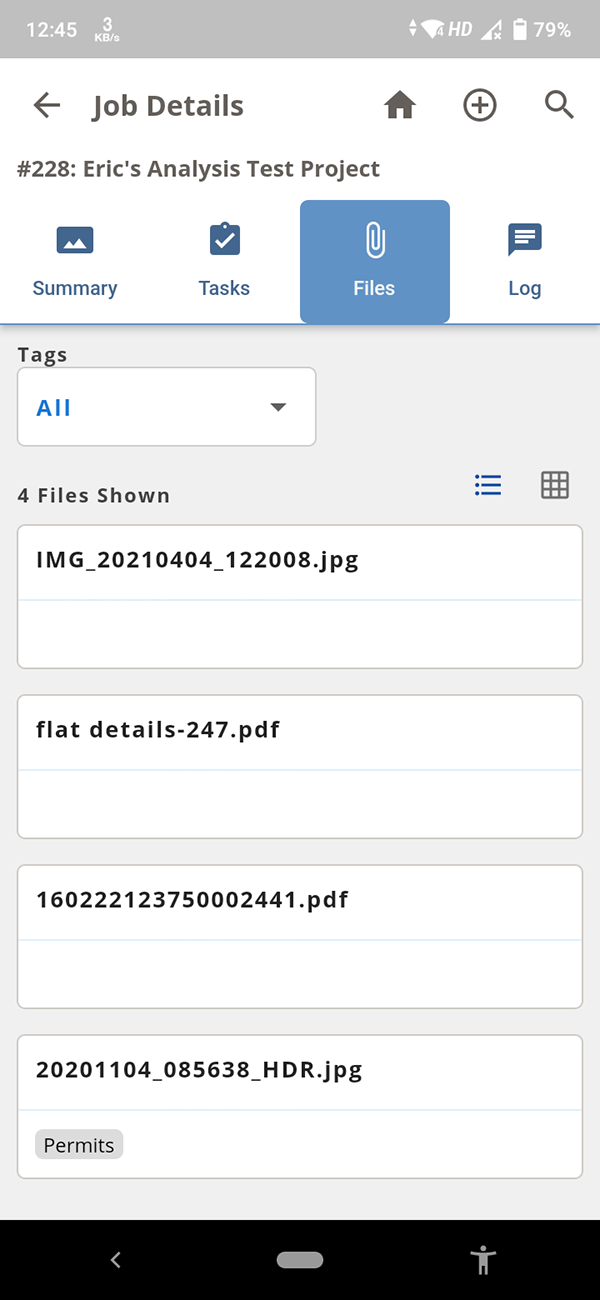Switch to the Summary tab
This screenshot has height=1300, width=600.
click(74, 260)
